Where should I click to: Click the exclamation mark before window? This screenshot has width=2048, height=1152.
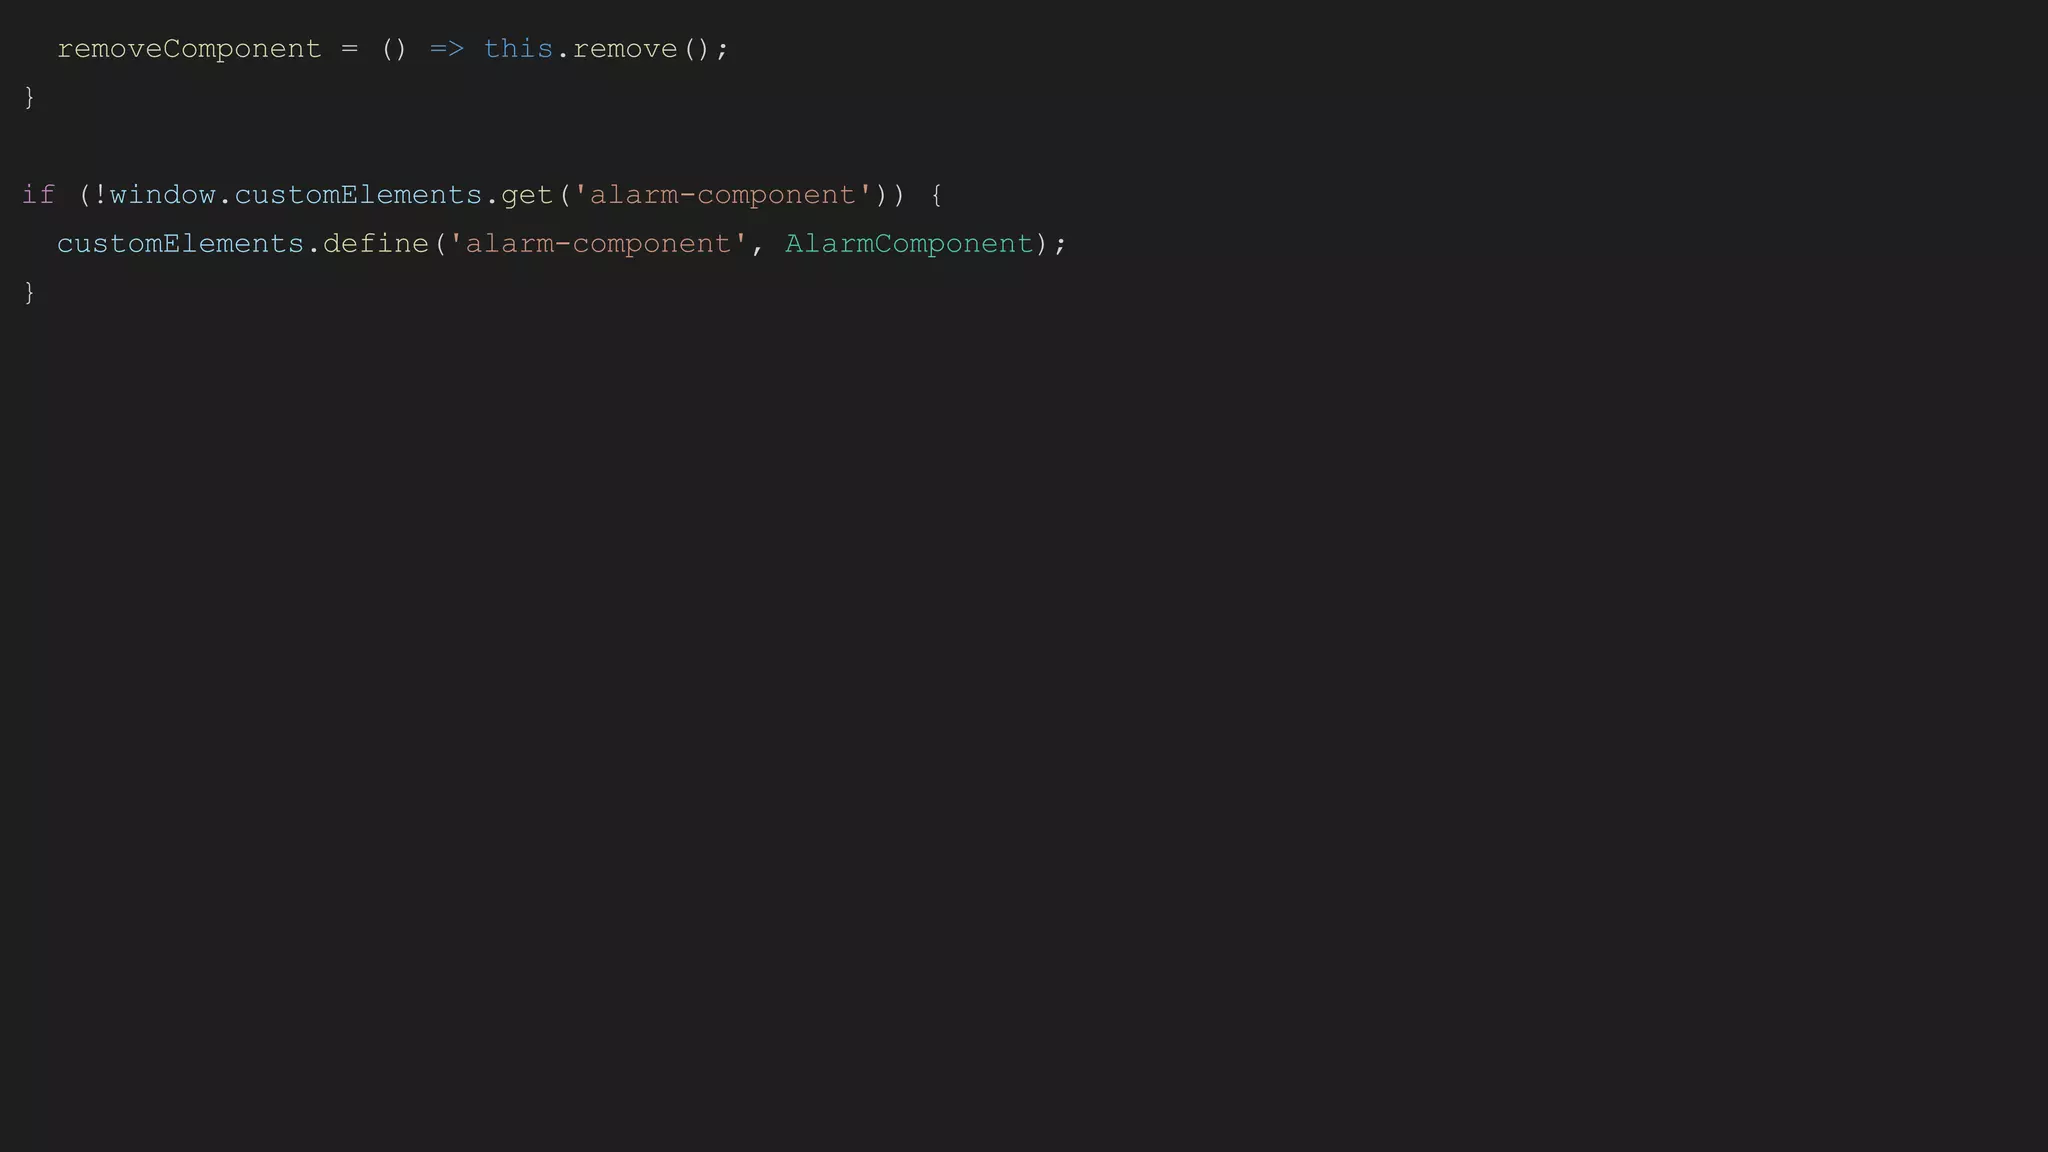100,195
